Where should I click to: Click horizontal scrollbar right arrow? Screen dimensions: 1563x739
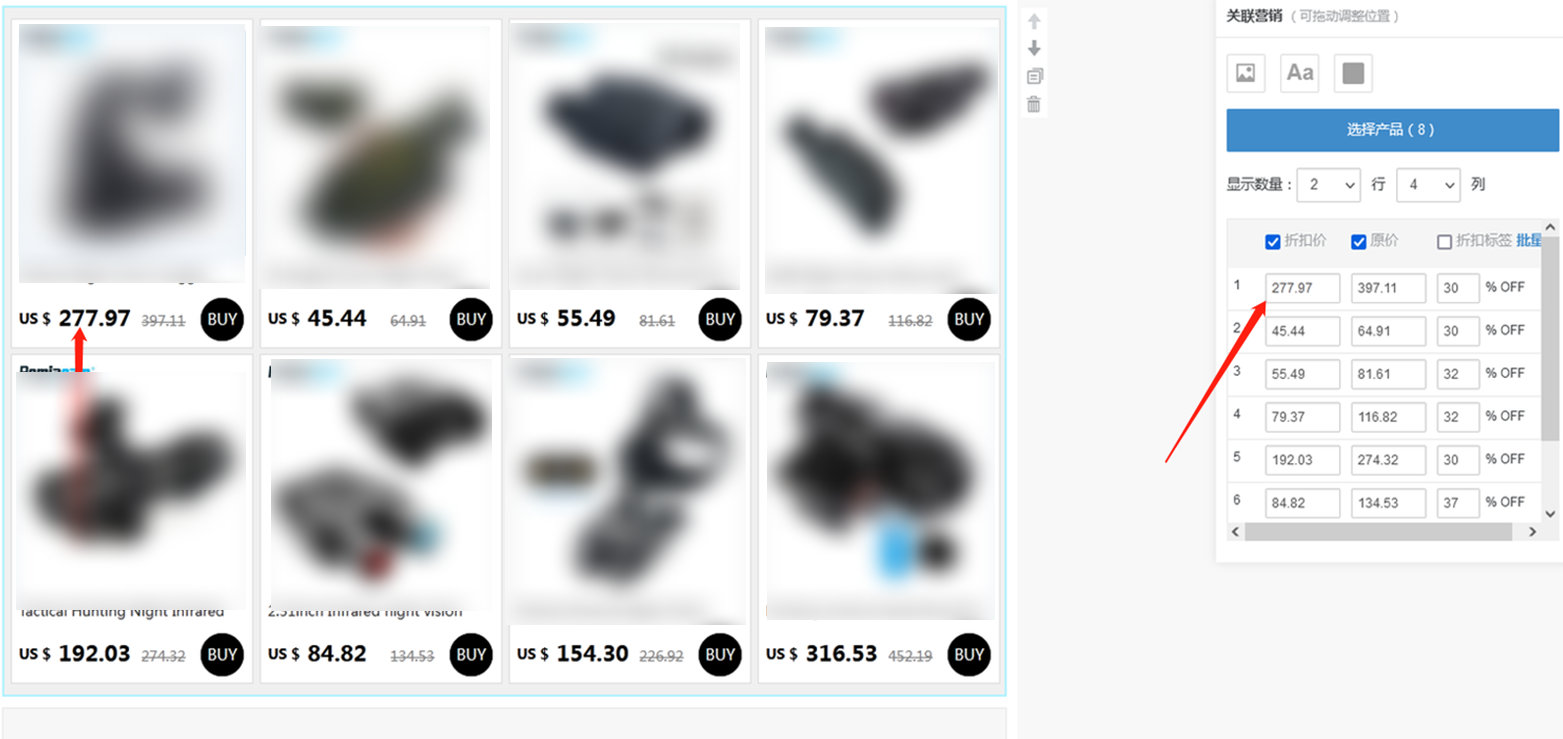tap(1532, 532)
